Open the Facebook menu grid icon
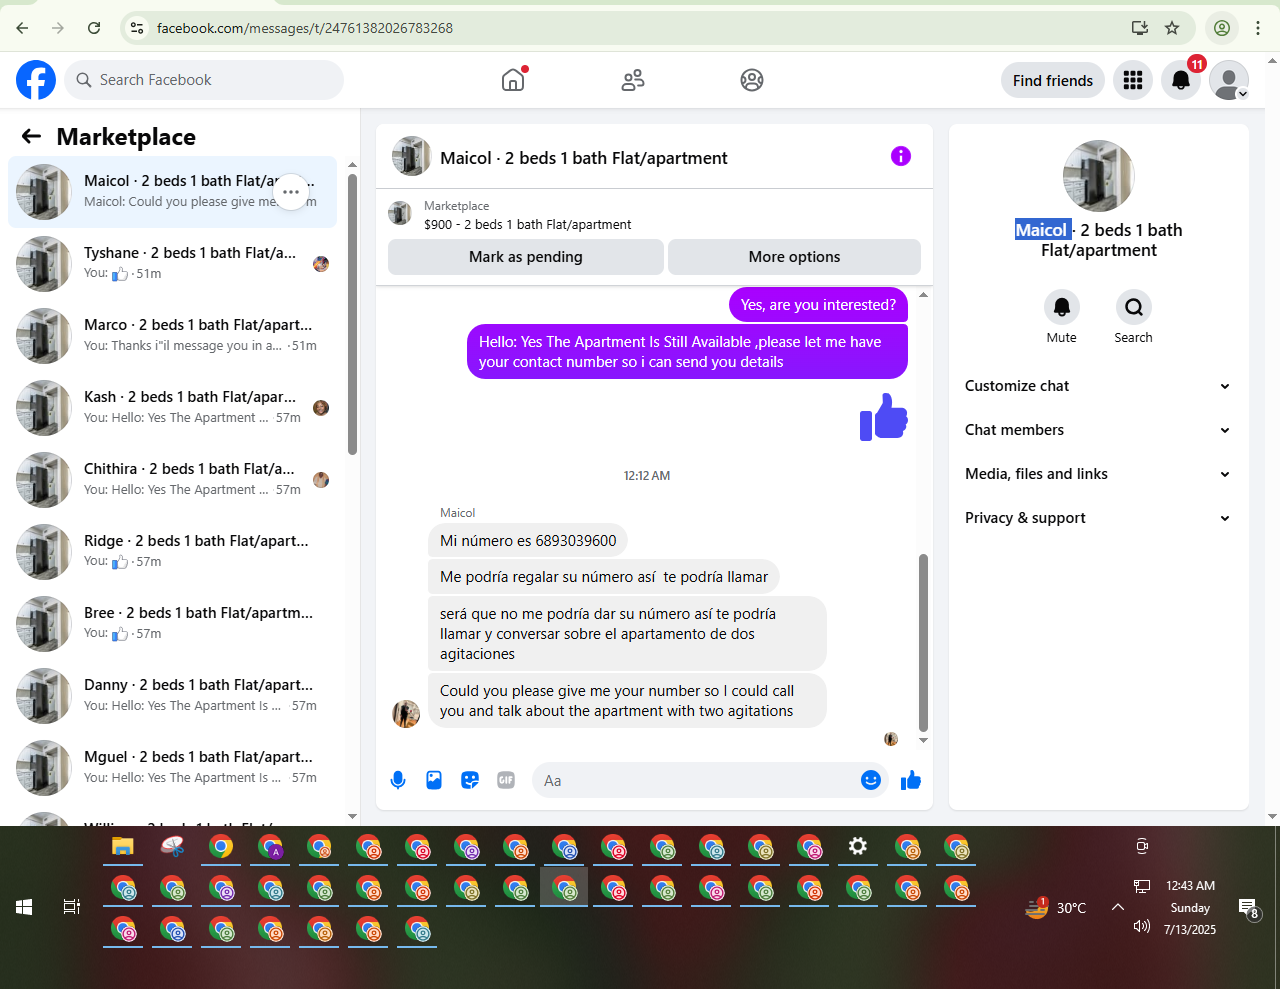This screenshot has height=989, width=1280. pos(1133,80)
